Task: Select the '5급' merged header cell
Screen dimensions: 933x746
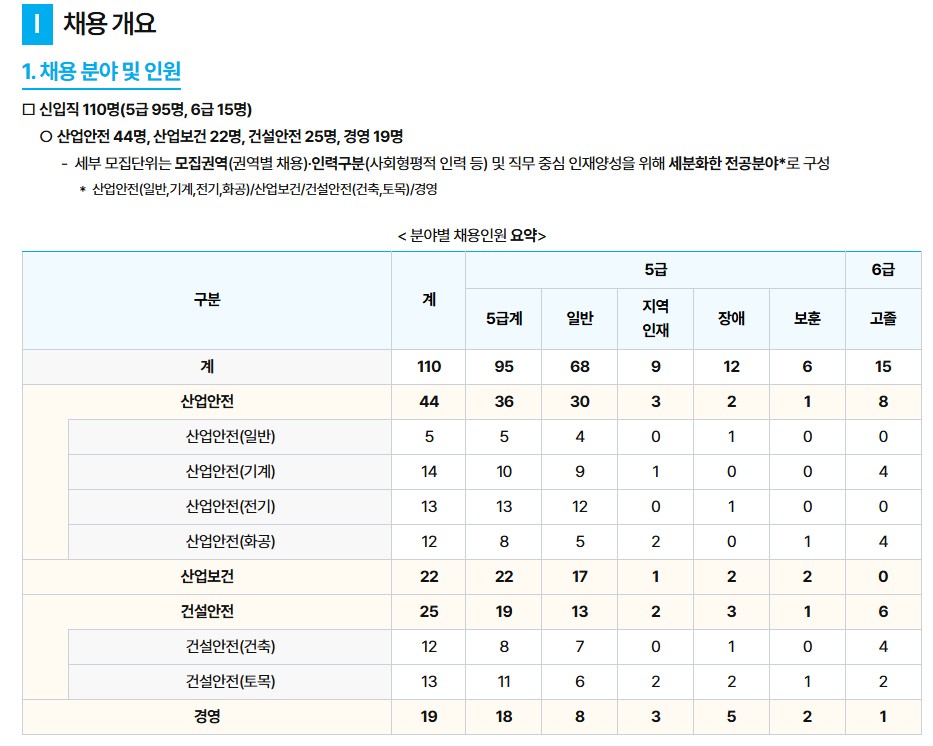Action: tap(655, 269)
